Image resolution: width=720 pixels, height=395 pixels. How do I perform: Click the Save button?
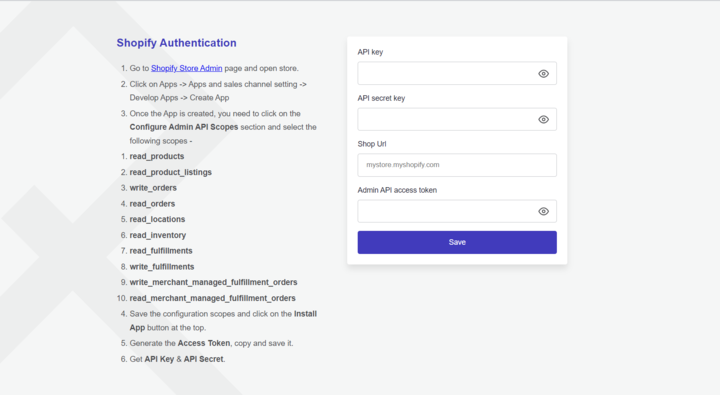point(457,242)
